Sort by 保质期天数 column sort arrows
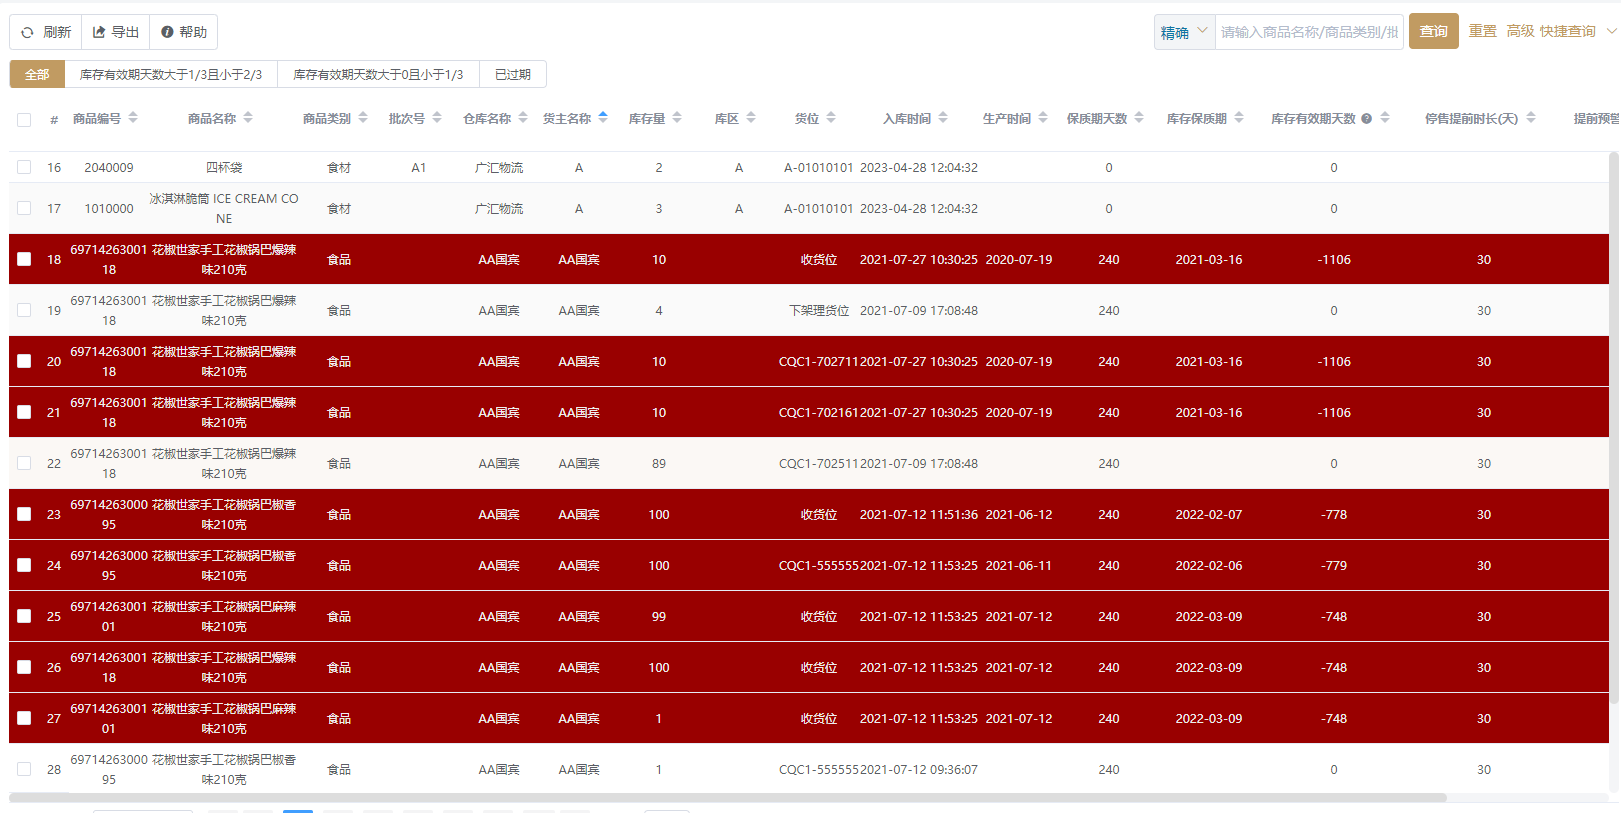This screenshot has height=813, width=1621. 1139,118
